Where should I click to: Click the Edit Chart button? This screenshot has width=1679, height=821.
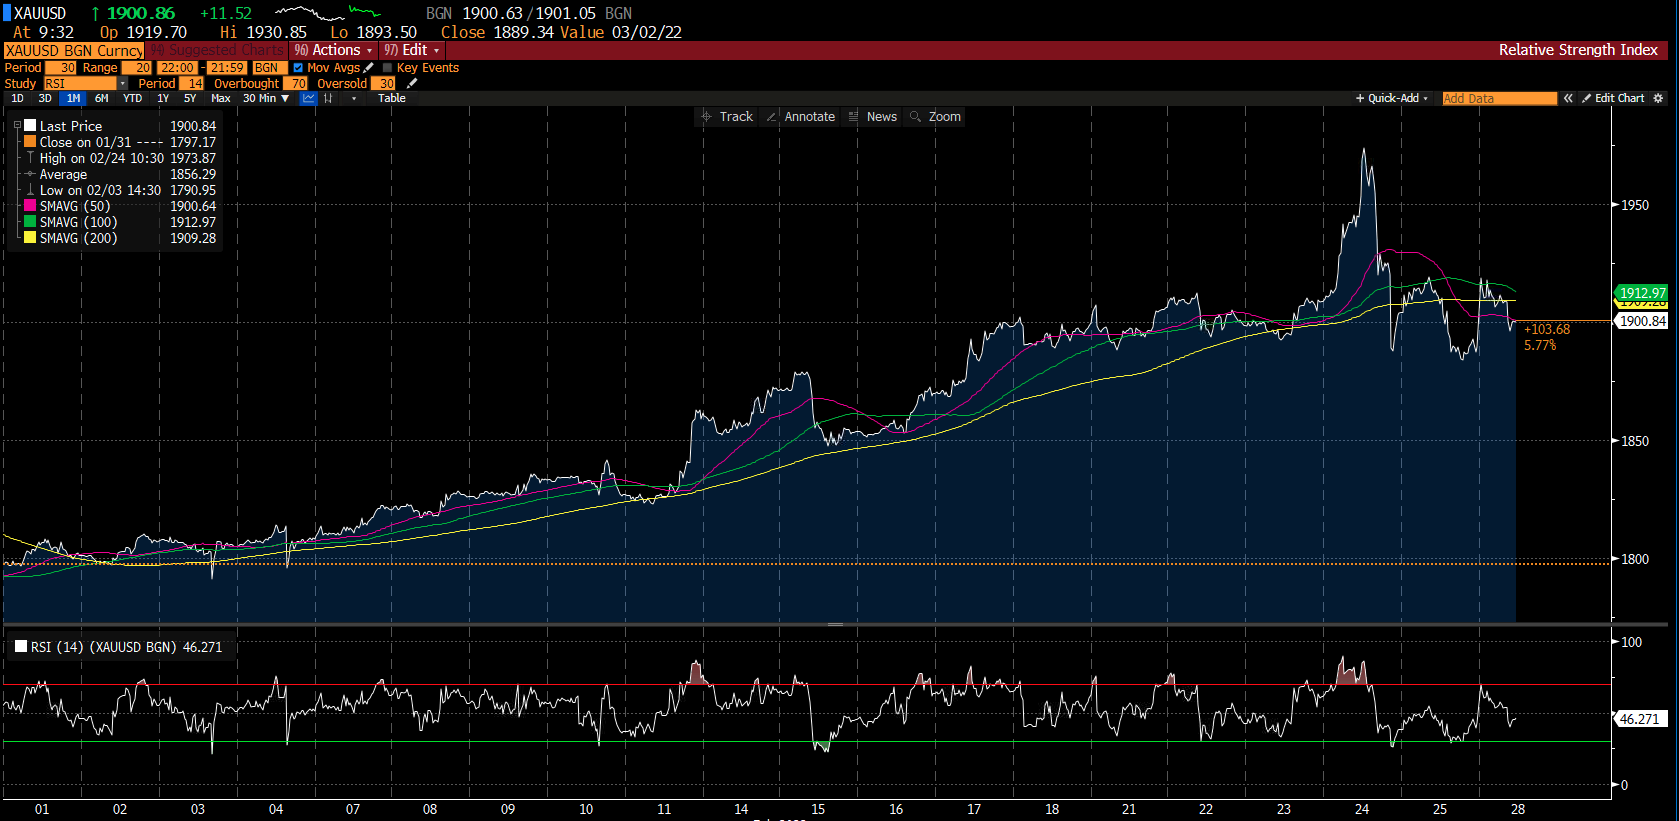[1613, 98]
